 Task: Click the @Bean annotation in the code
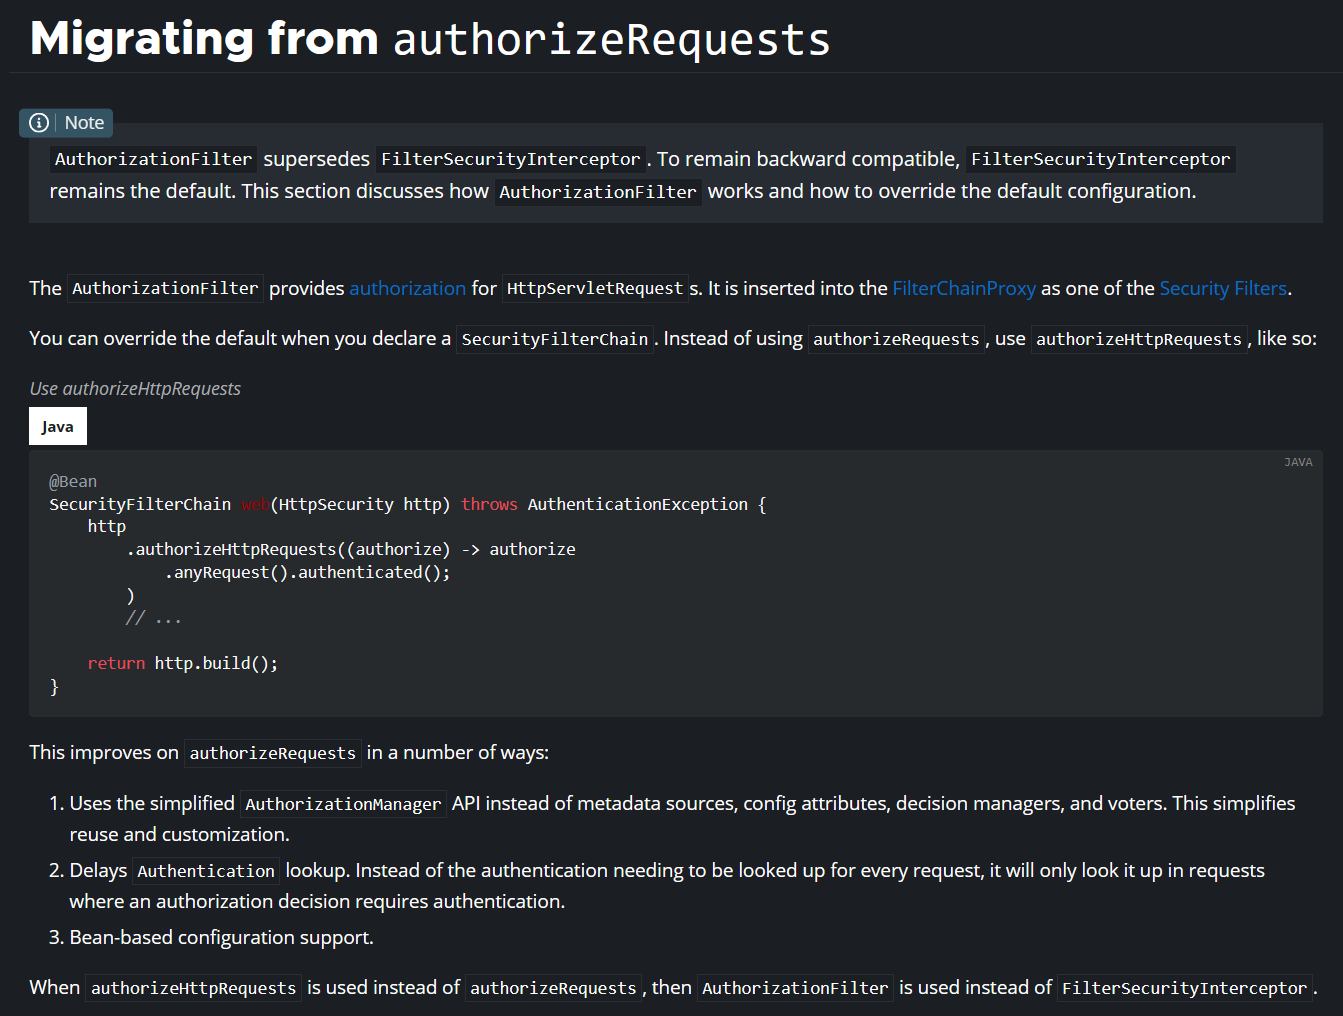click(73, 482)
